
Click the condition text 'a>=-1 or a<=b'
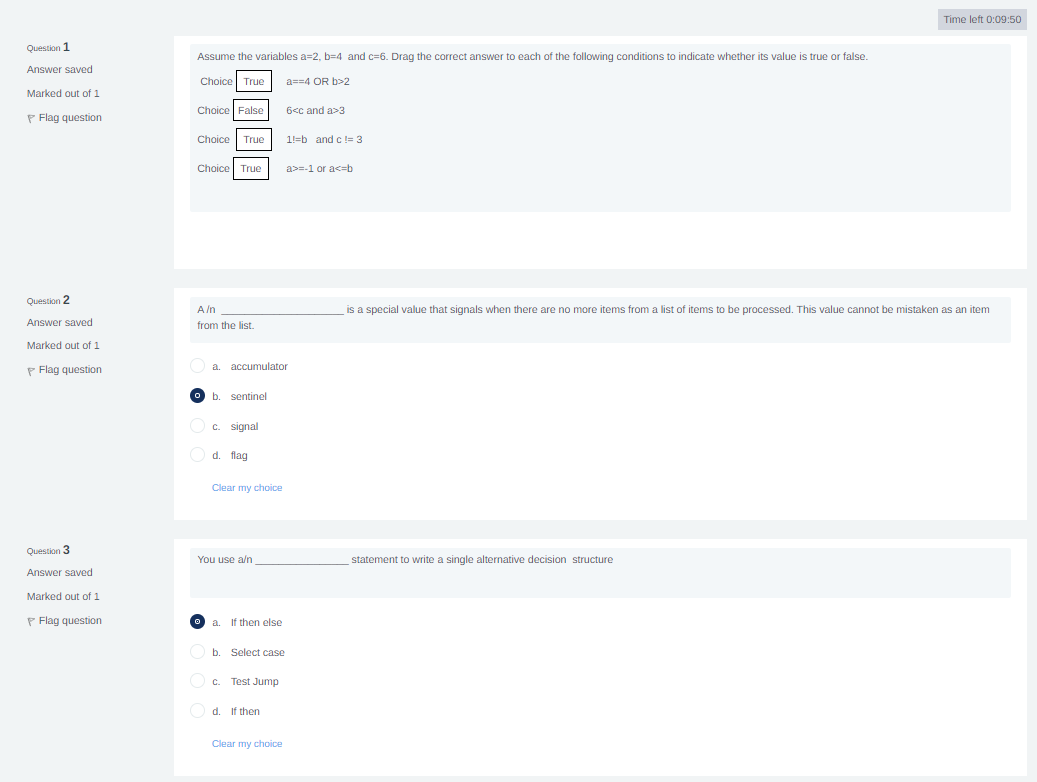tap(319, 169)
